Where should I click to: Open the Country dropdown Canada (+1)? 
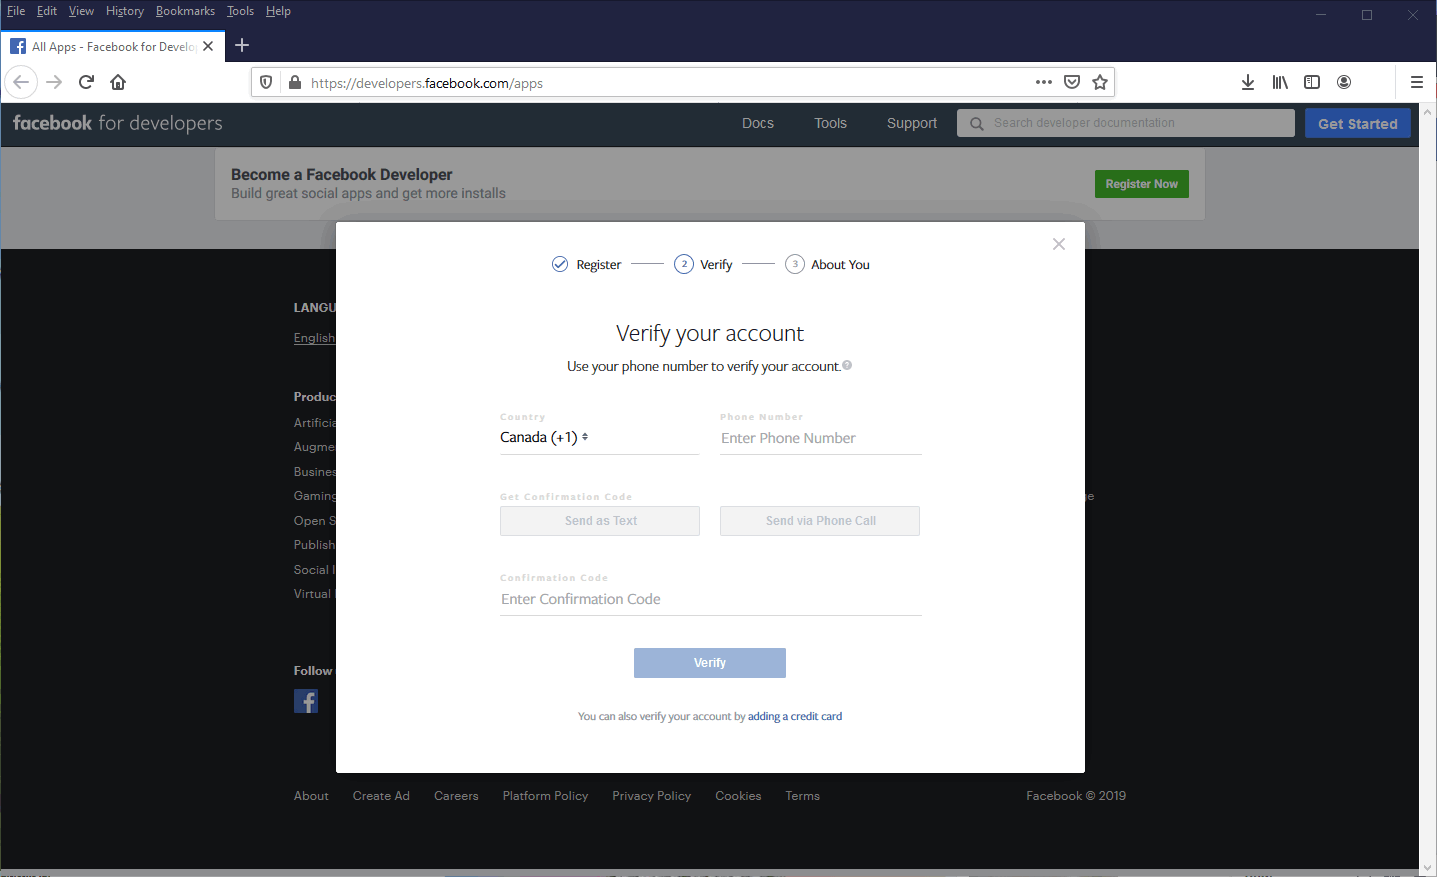pyautogui.click(x=545, y=437)
